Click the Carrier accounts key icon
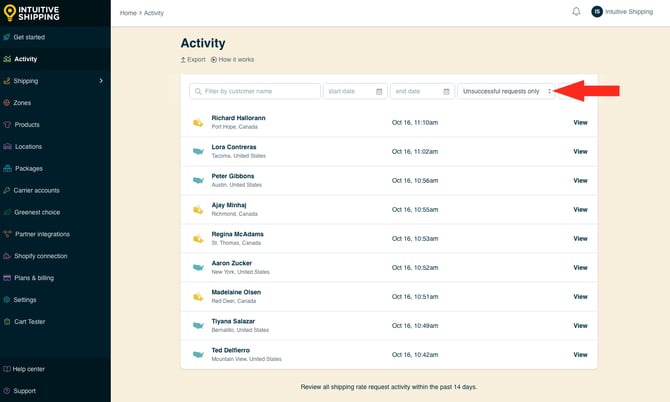This screenshot has width=670, height=402. tap(7, 191)
